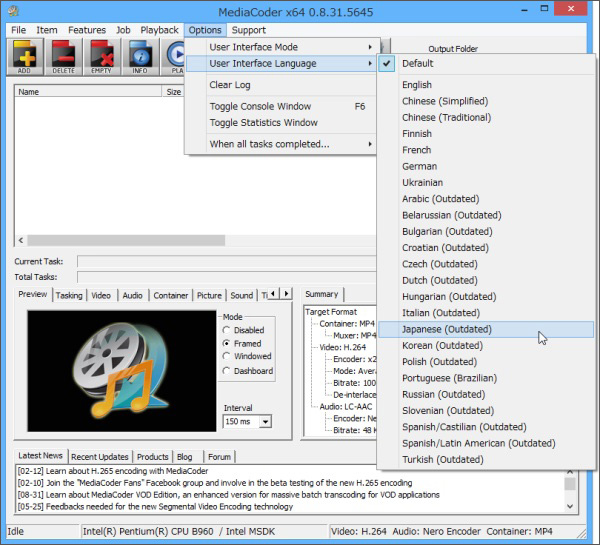The height and width of the screenshot is (545, 600).
Task: Select Default language option
Action: click(486, 64)
